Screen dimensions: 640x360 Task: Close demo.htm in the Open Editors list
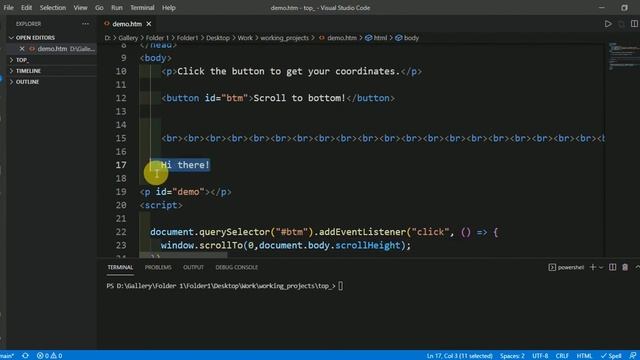click(x=22, y=49)
